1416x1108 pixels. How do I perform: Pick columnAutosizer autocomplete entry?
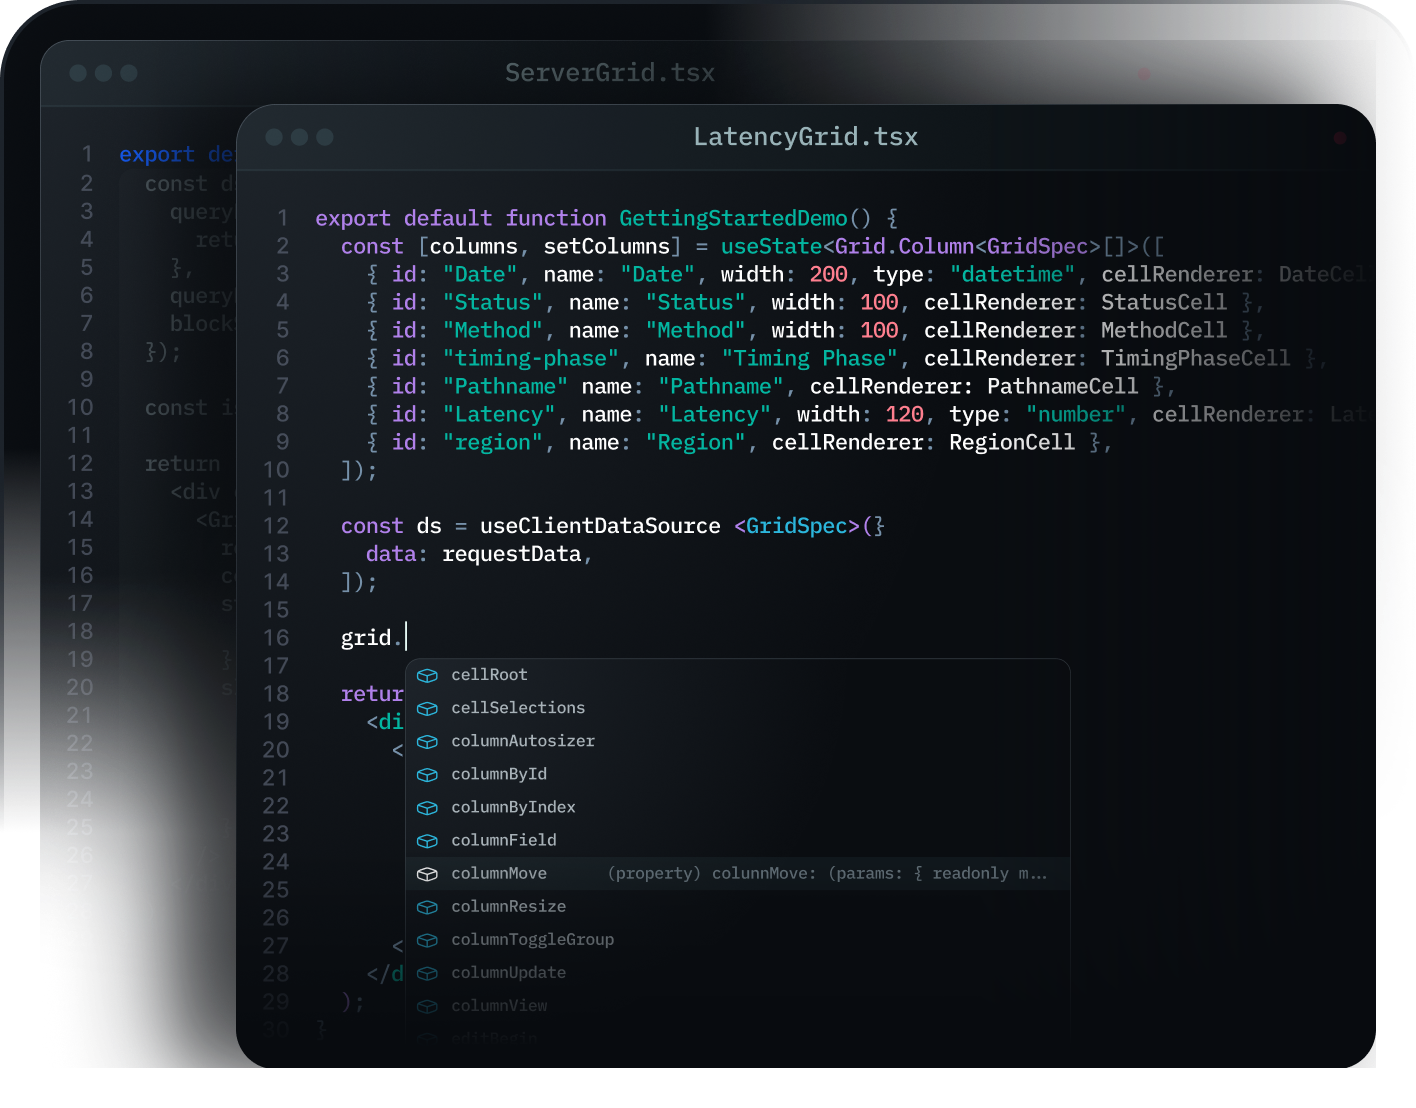(738, 741)
